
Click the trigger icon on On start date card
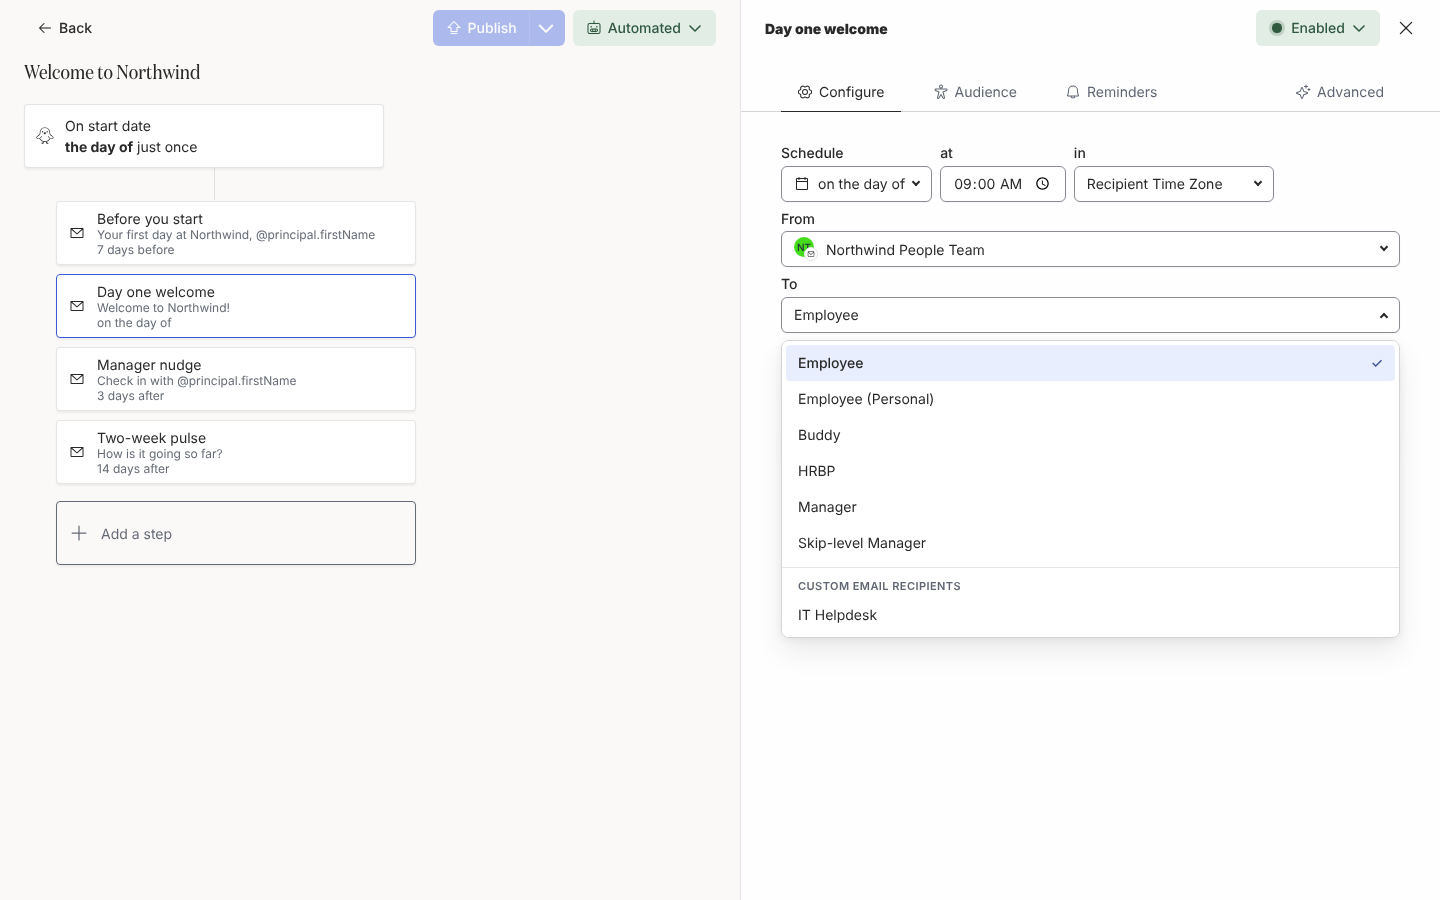point(45,136)
